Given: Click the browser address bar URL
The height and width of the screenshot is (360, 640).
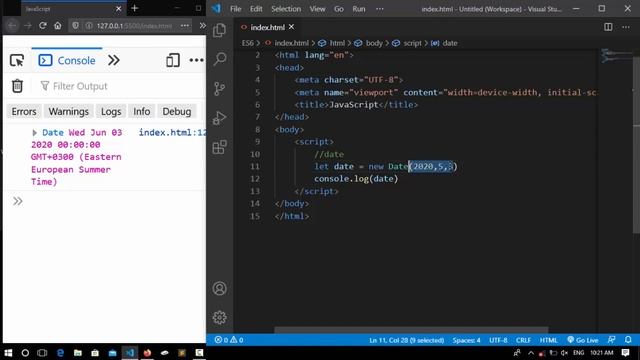Looking at the screenshot, I should click(x=134, y=26).
